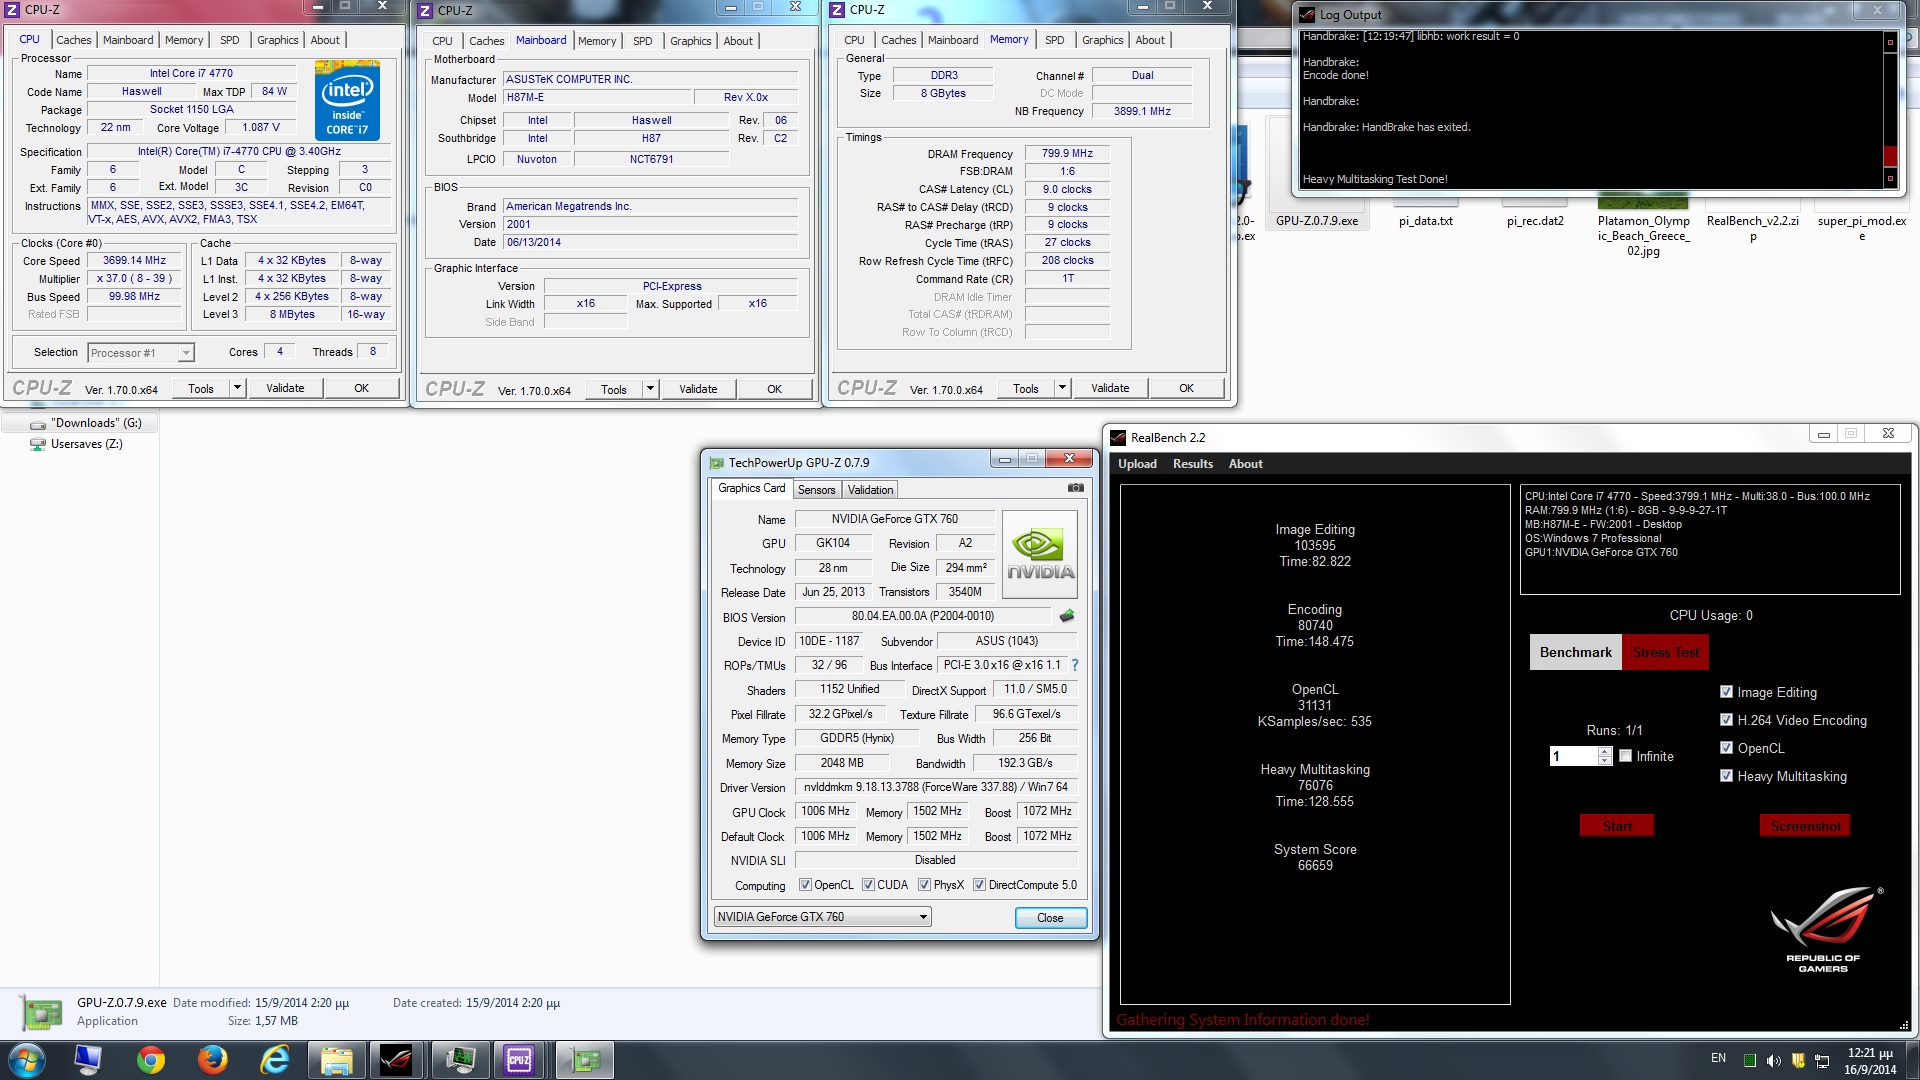This screenshot has height=1080, width=1920.
Task: Toggle the DirectCompute 5.0 checkbox
Action: pos(979,885)
